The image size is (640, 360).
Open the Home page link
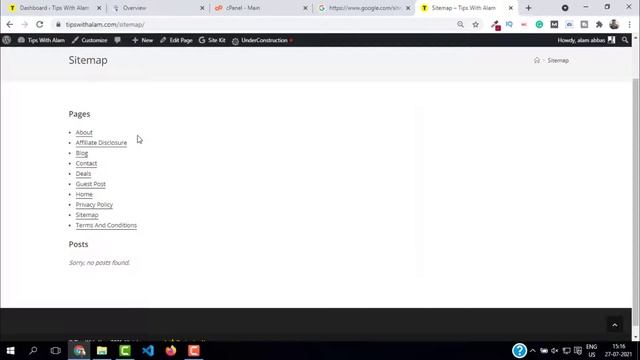pyautogui.click(x=84, y=194)
